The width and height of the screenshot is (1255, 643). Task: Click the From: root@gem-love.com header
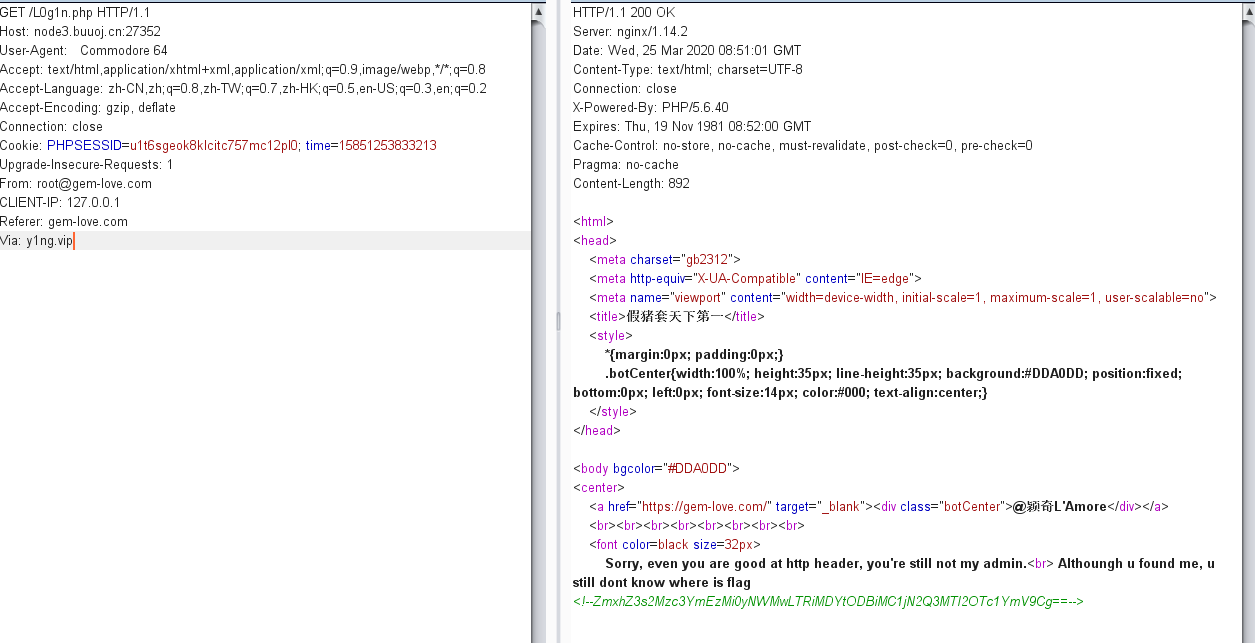[76, 184]
